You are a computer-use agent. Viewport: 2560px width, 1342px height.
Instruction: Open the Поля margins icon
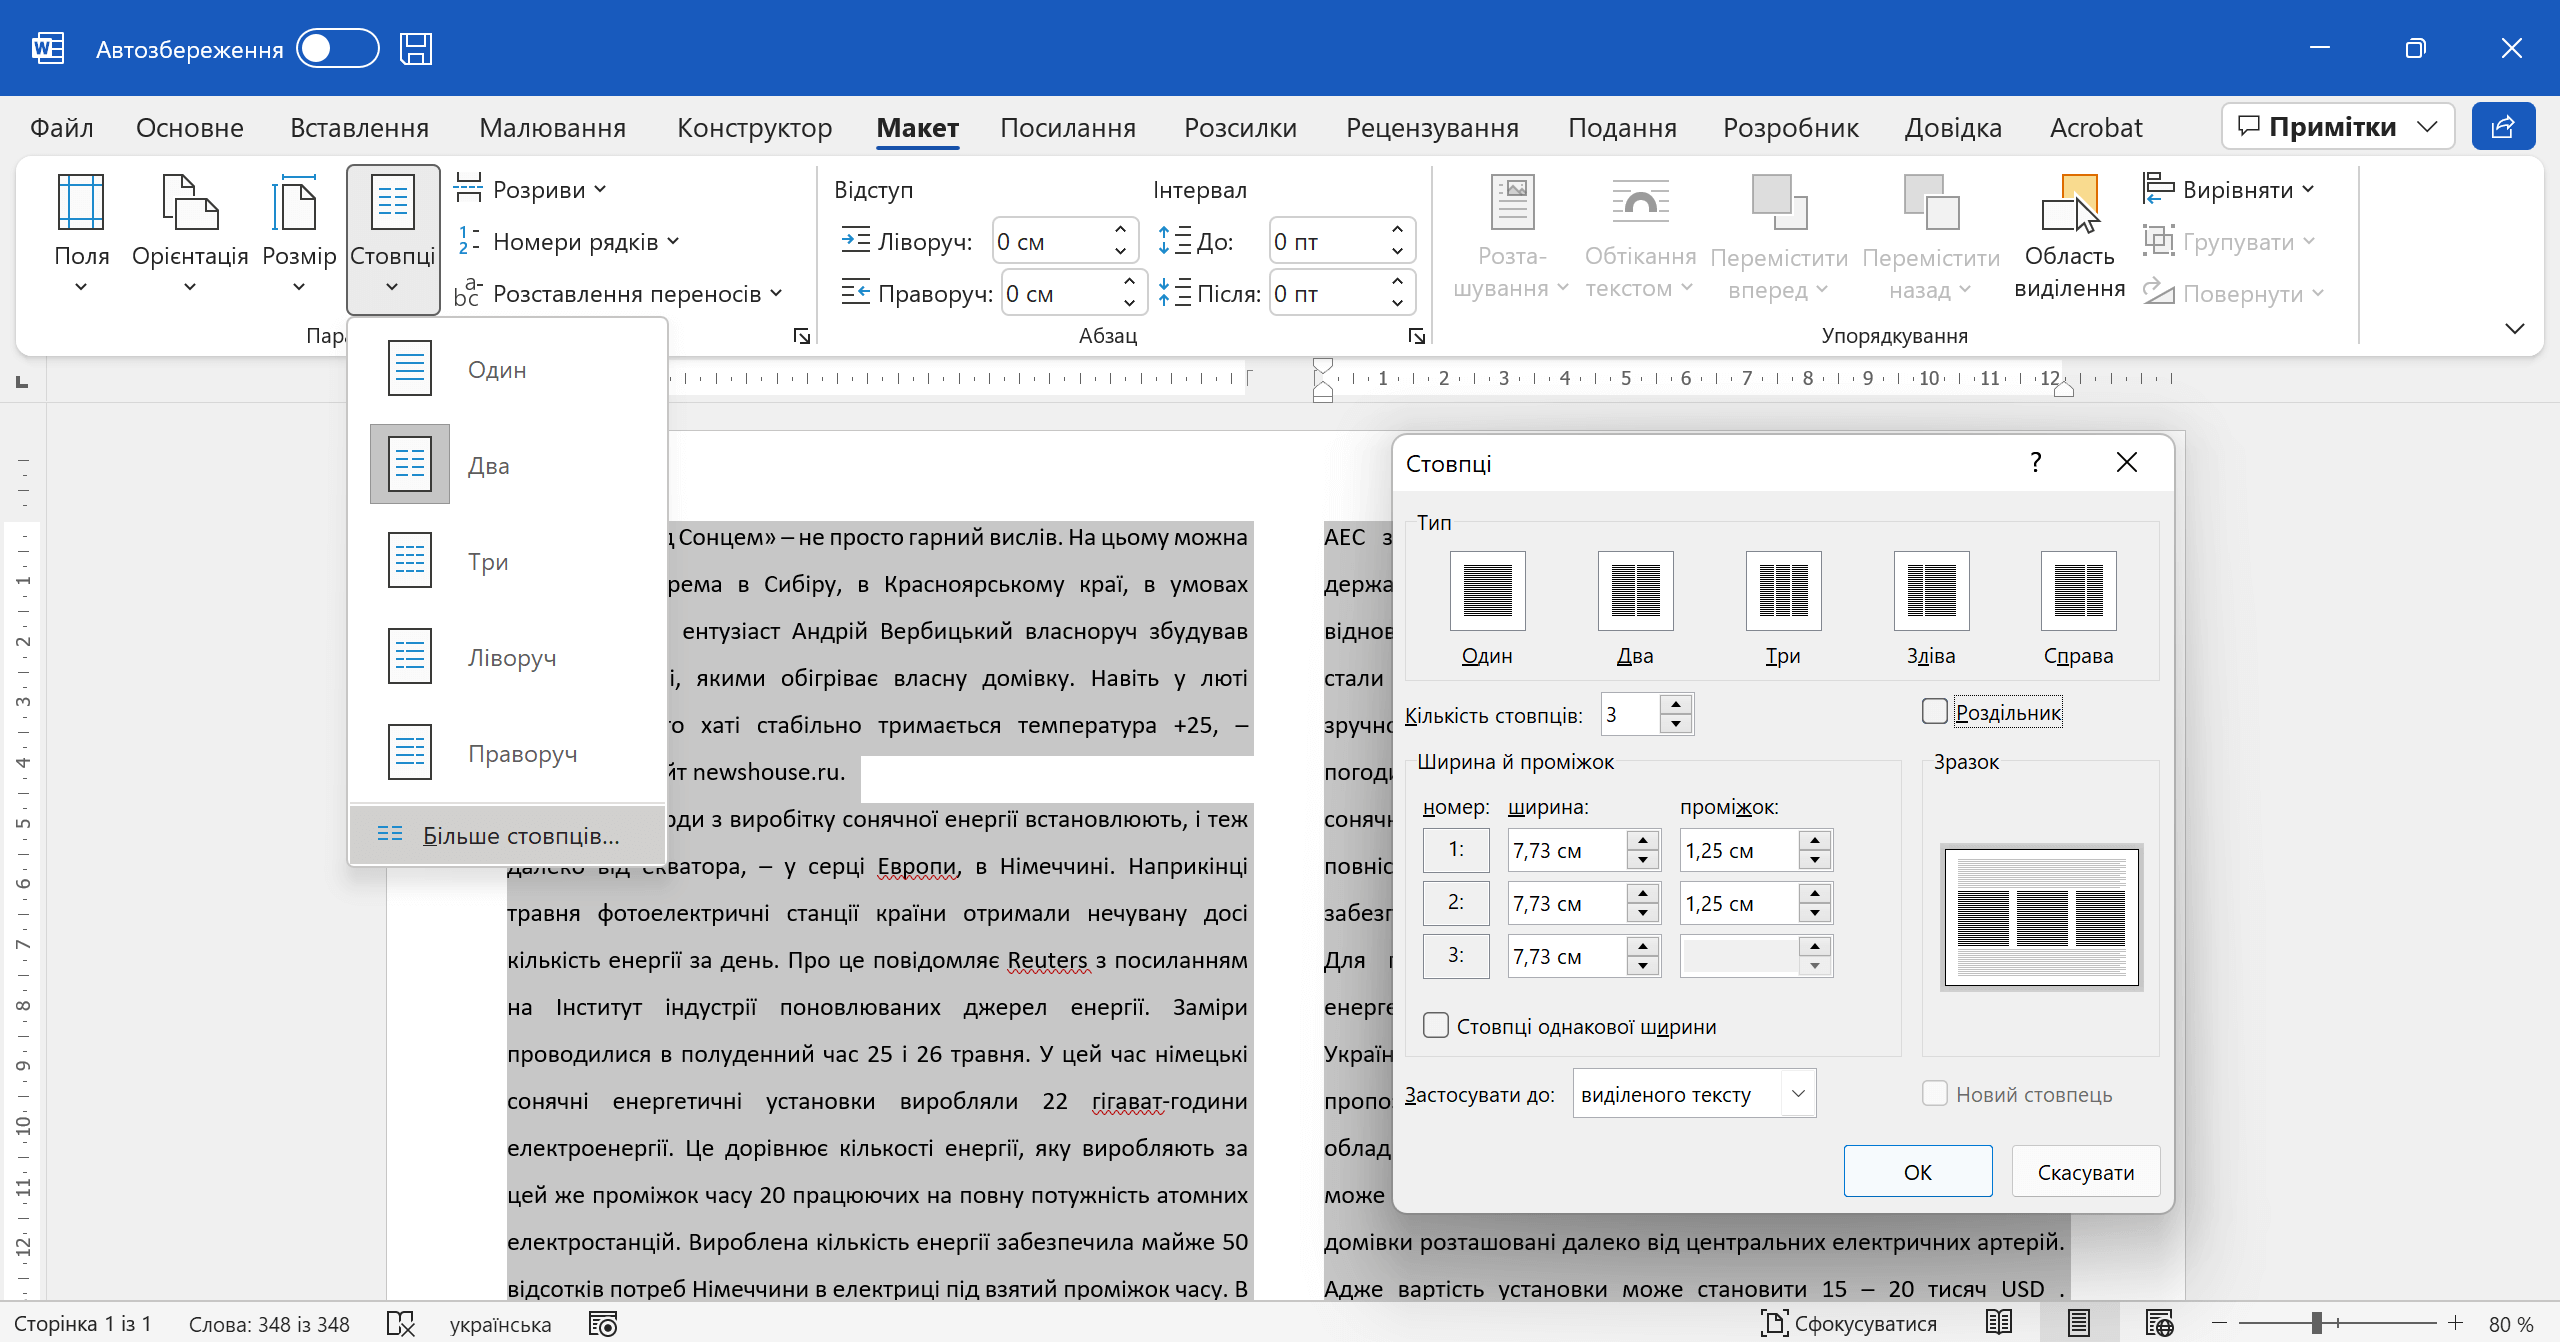(x=81, y=203)
